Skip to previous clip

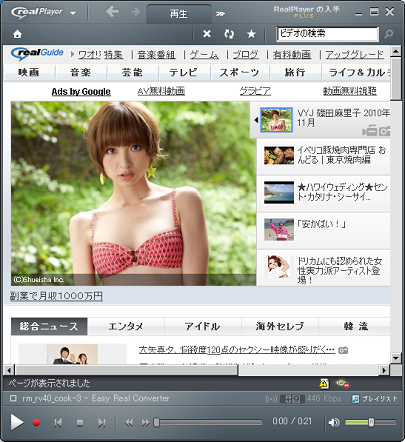tap(58, 423)
